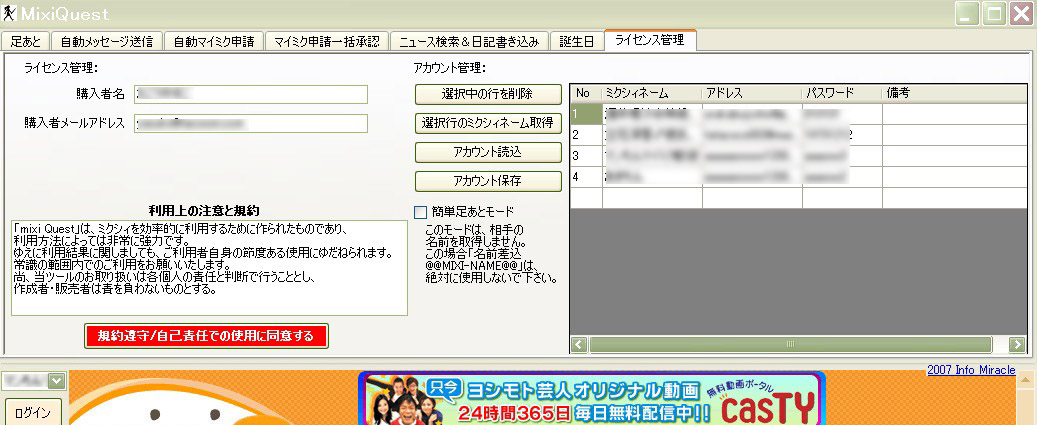Close the MixiQuest window

point(1021,13)
